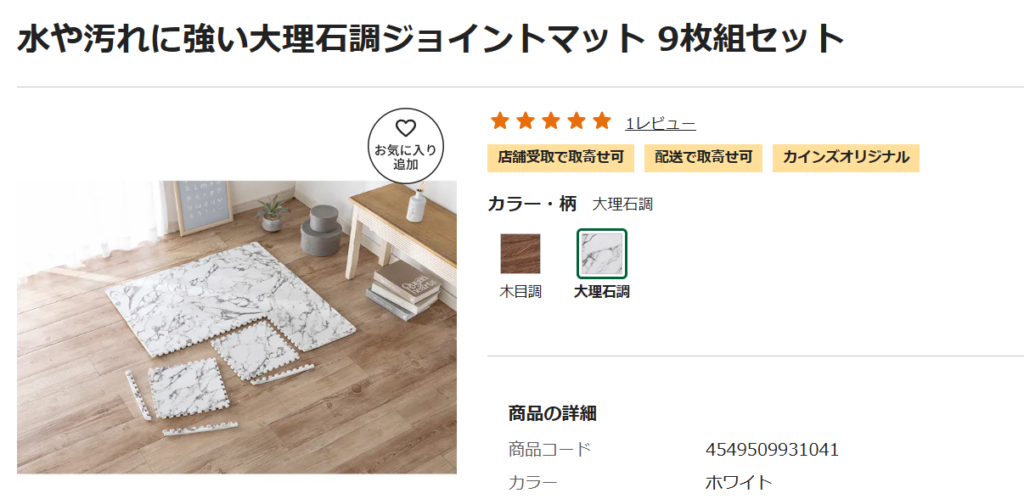Click the bold 大理石調 label under the swatch

tap(602, 292)
